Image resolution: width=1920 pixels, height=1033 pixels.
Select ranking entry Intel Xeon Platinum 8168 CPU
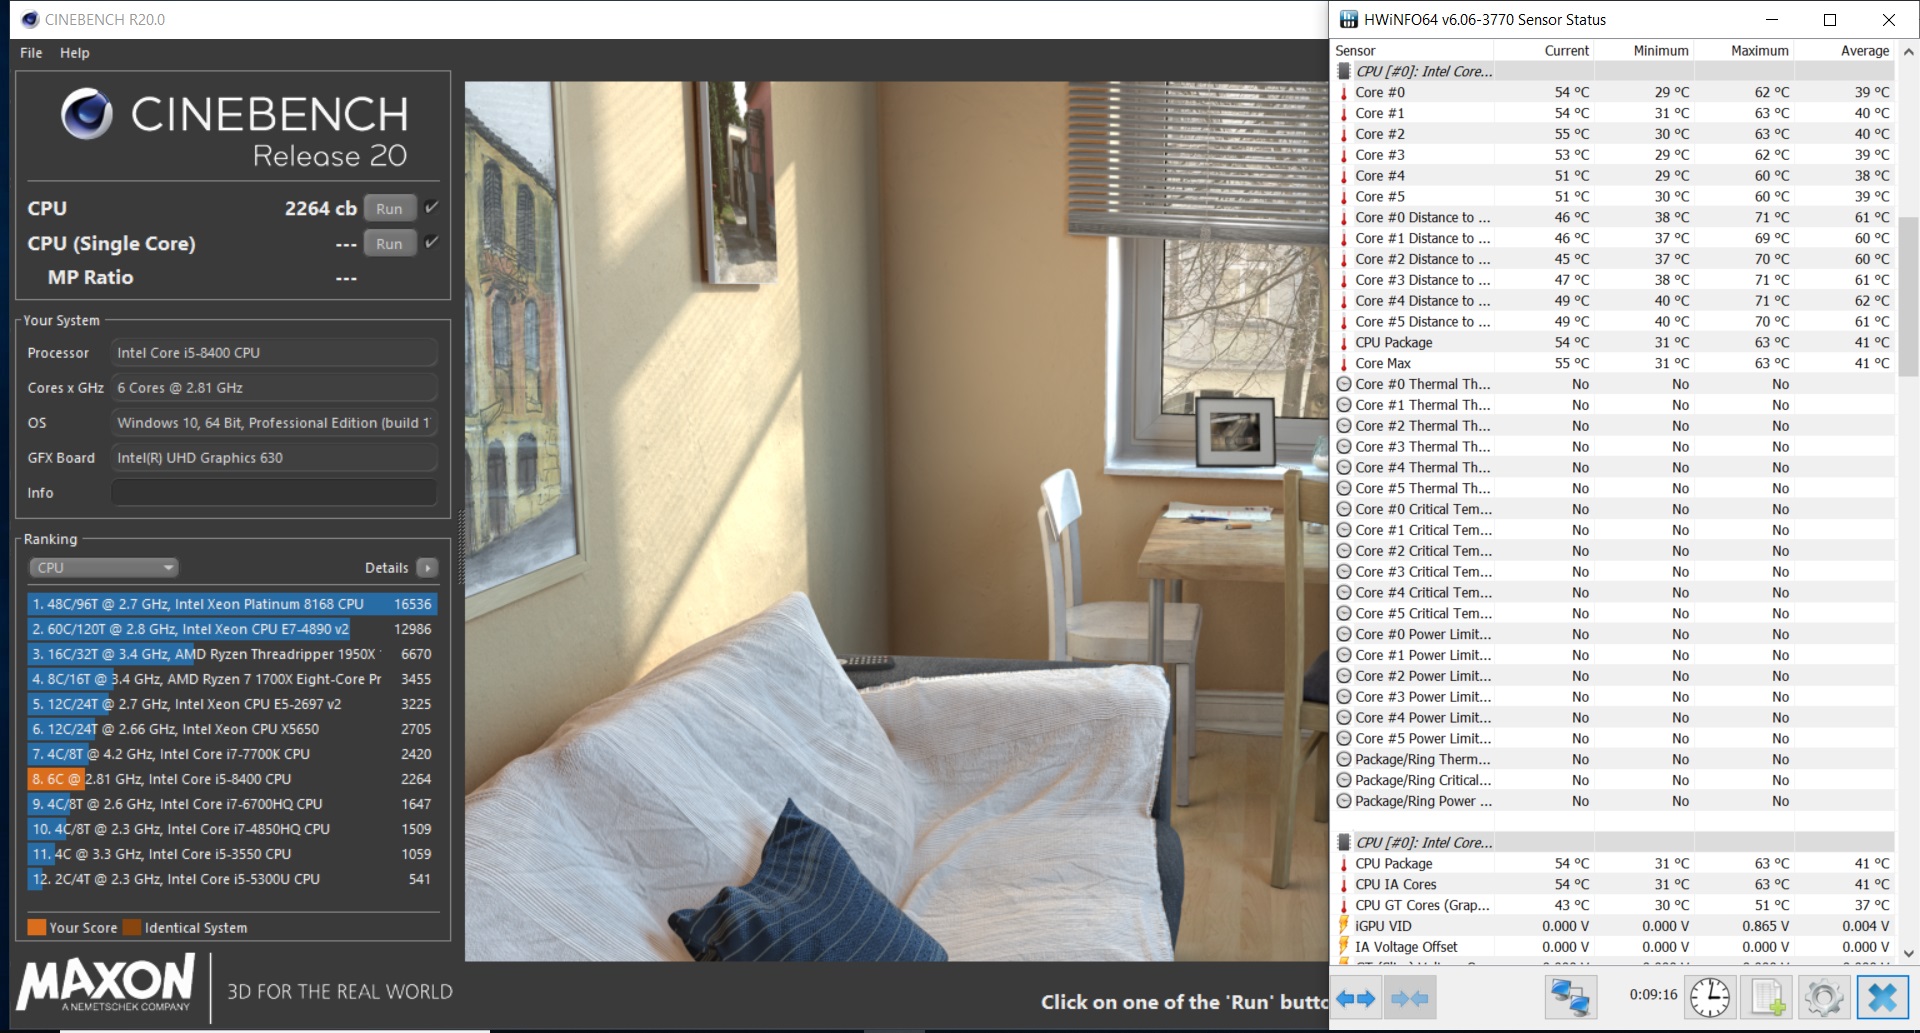(232, 604)
